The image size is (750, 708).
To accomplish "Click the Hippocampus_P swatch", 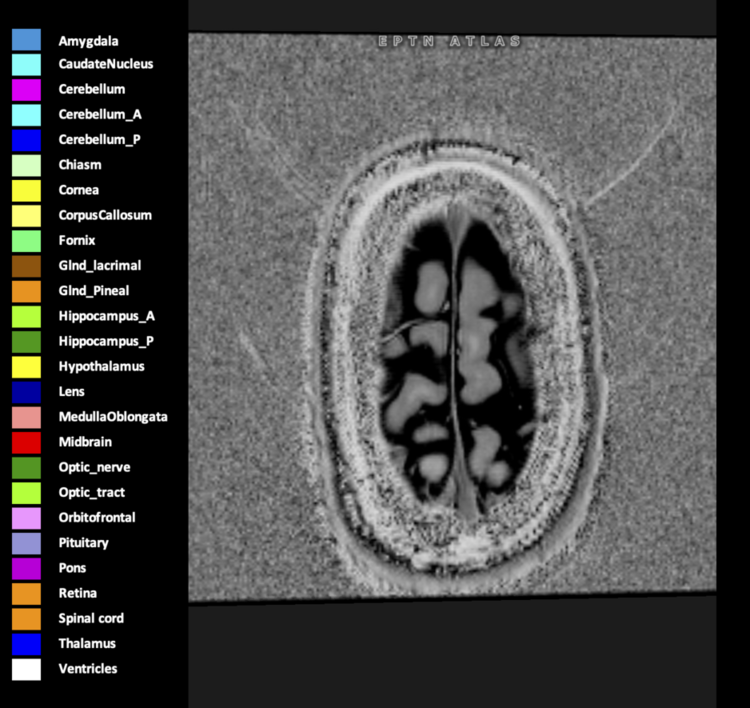I will click(x=26, y=342).
